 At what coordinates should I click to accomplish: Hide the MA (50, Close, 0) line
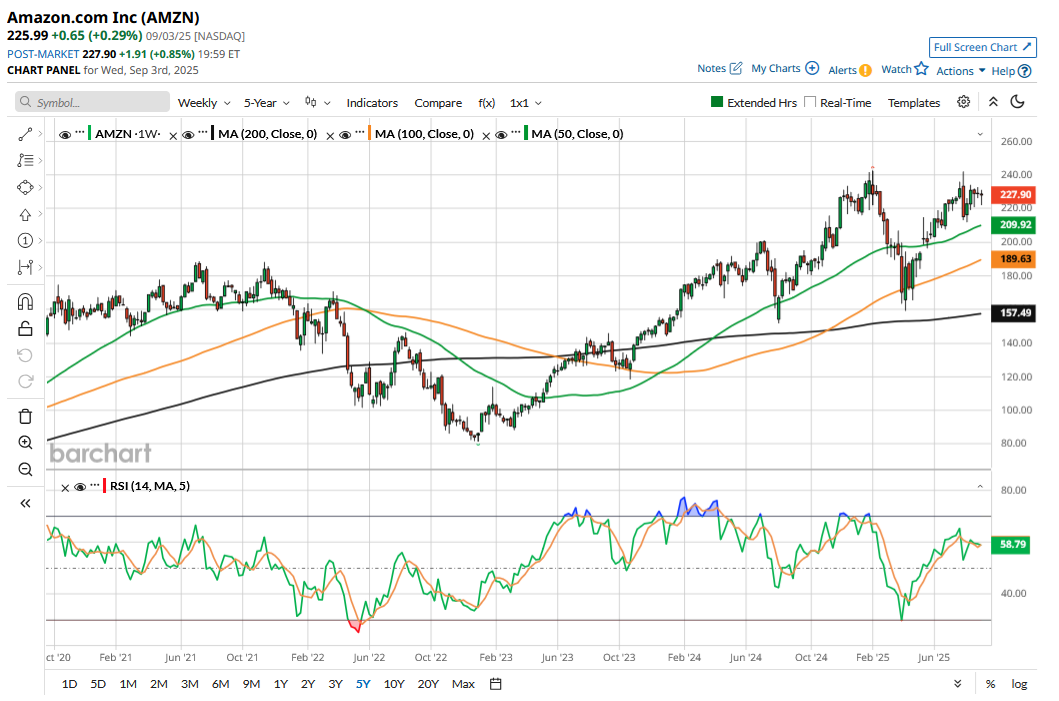501,134
